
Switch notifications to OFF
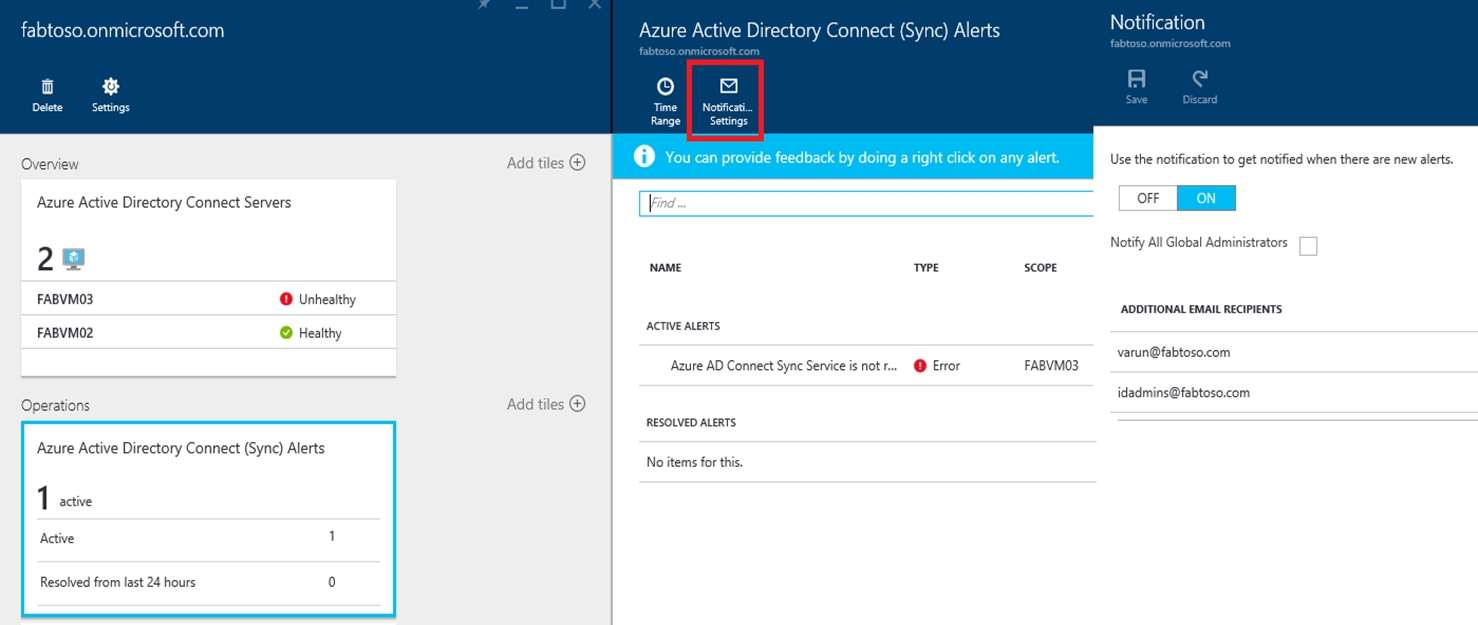[1148, 198]
